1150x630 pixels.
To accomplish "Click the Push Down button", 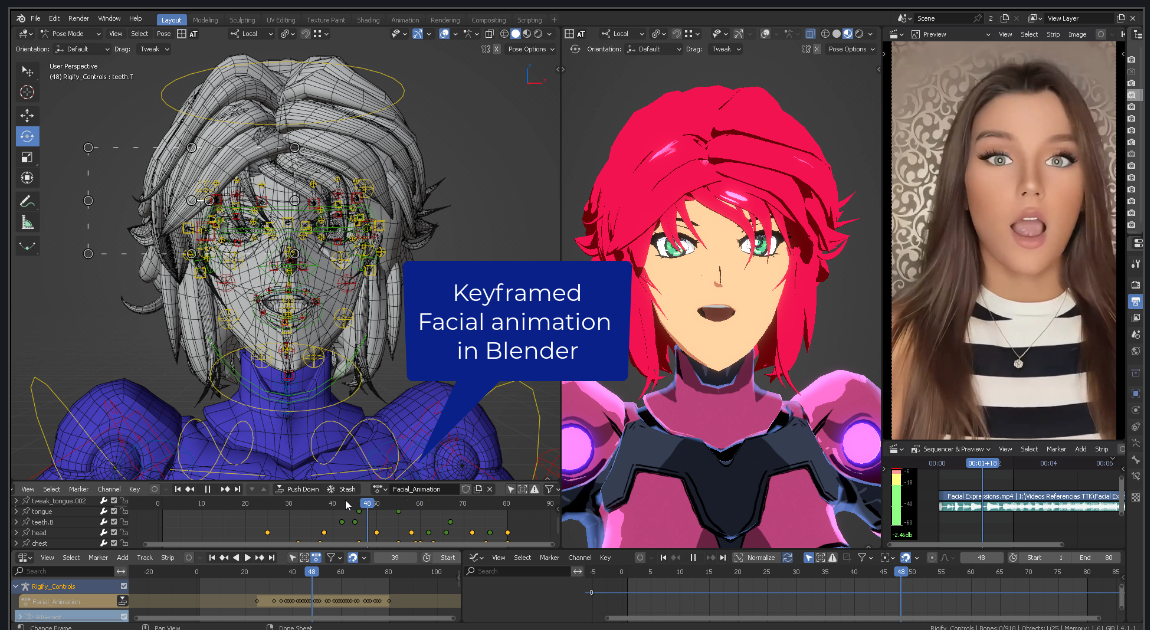I will click(299, 489).
